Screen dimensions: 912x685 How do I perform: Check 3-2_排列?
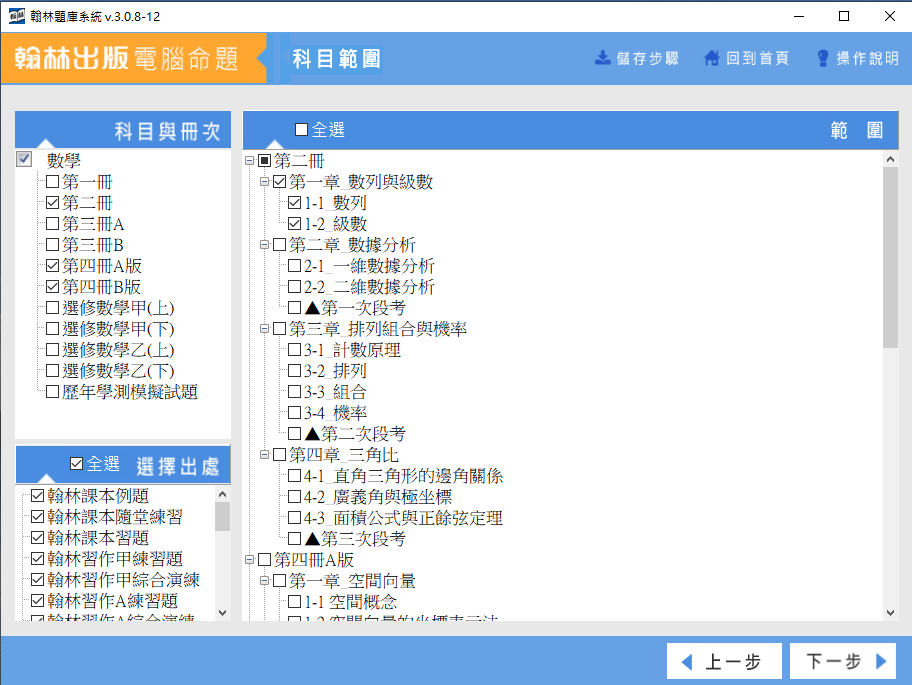click(294, 370)
